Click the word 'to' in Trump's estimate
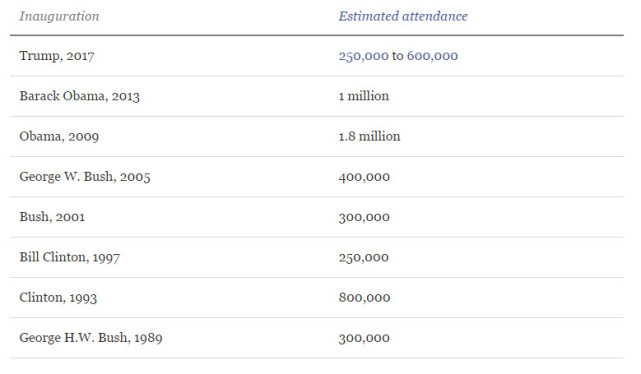The image size is (641, 374). (398, 56)
